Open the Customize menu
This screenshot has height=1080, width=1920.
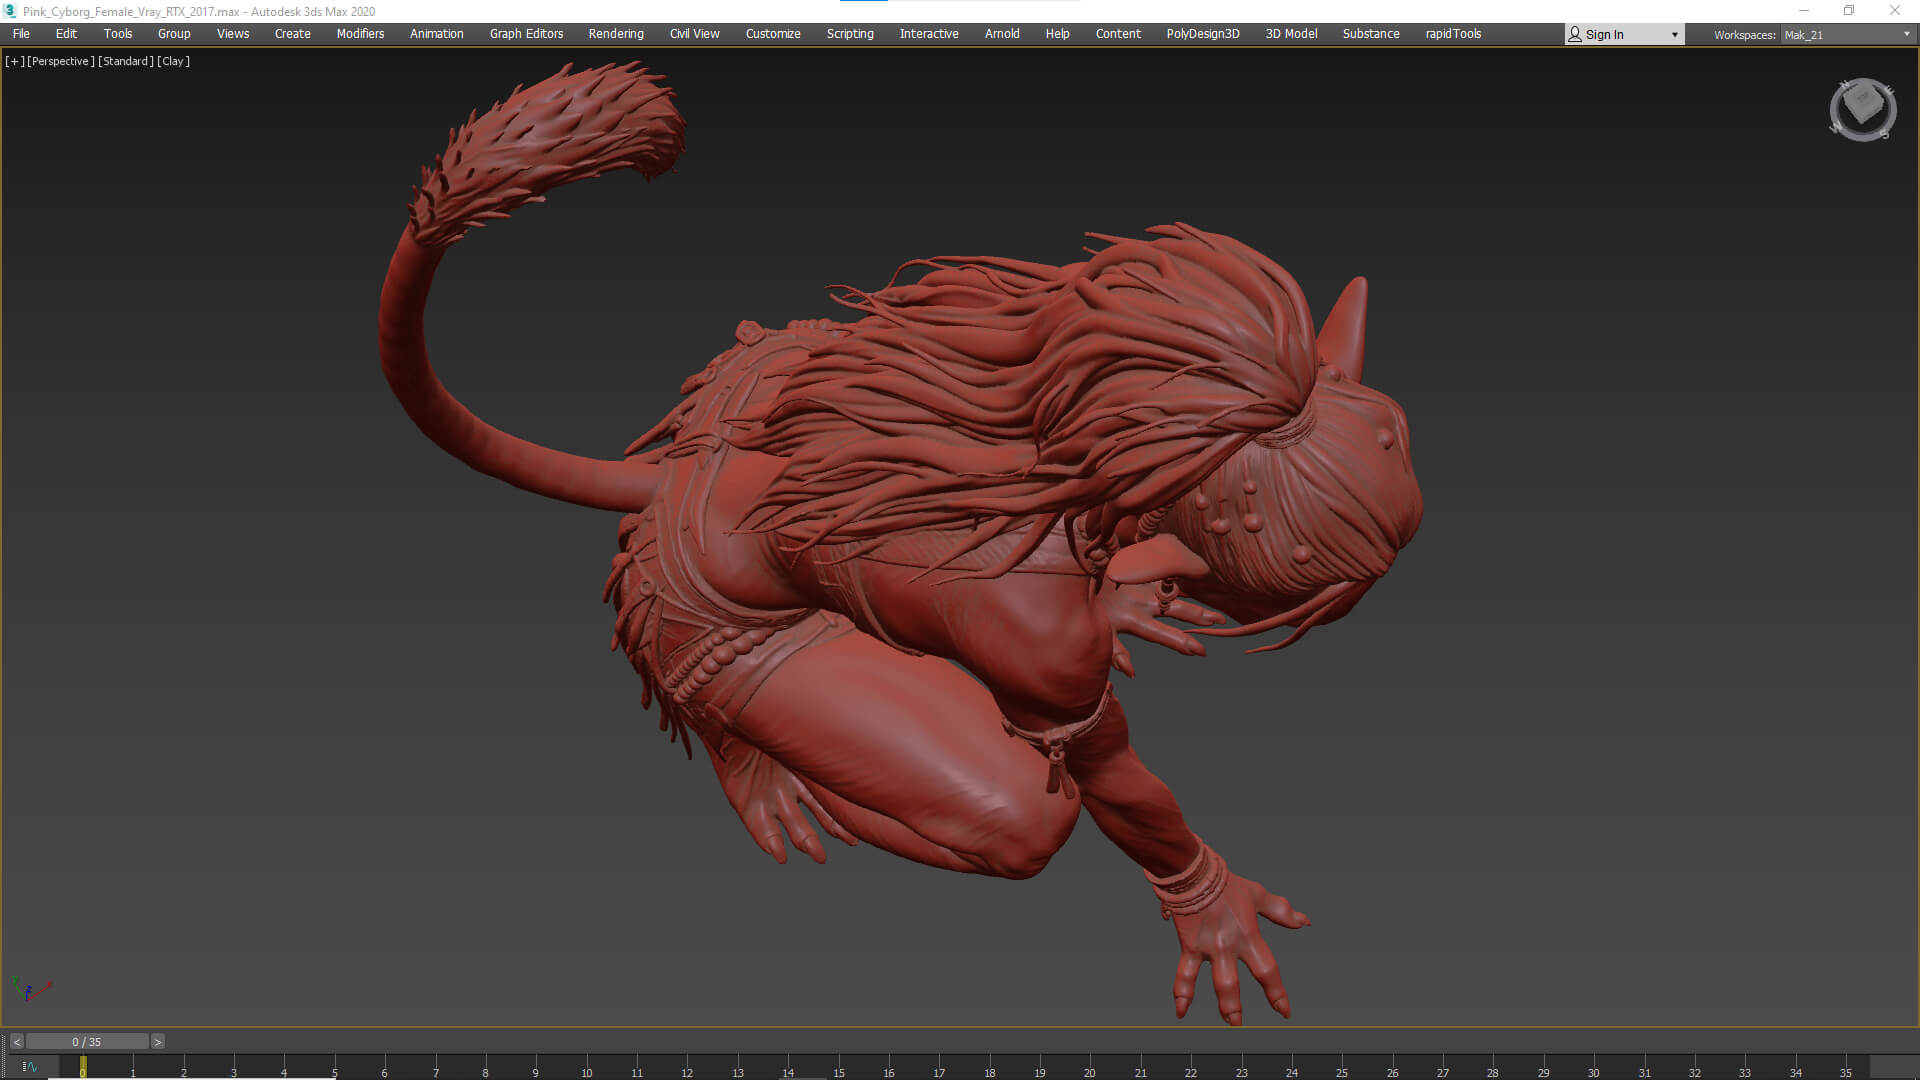click(x=773, y=34)
